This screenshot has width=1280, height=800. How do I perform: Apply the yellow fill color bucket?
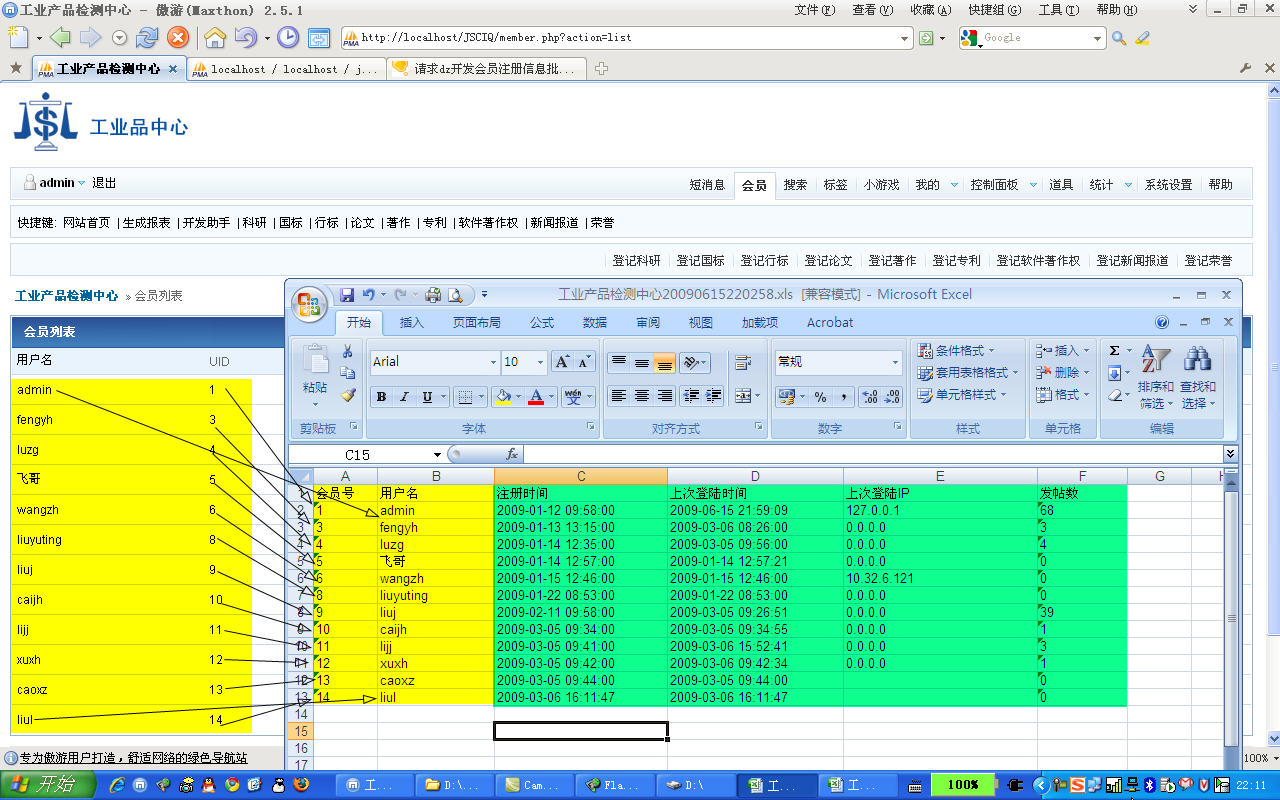click(x=502, y=397)
